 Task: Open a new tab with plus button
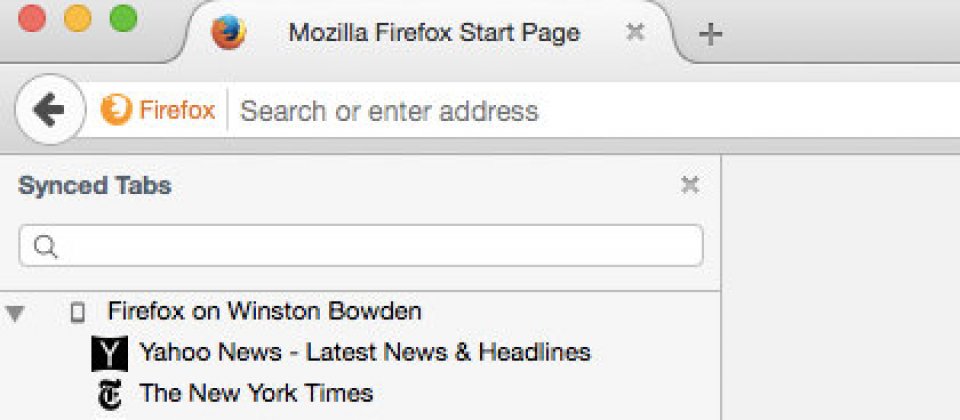coord(710,34)
